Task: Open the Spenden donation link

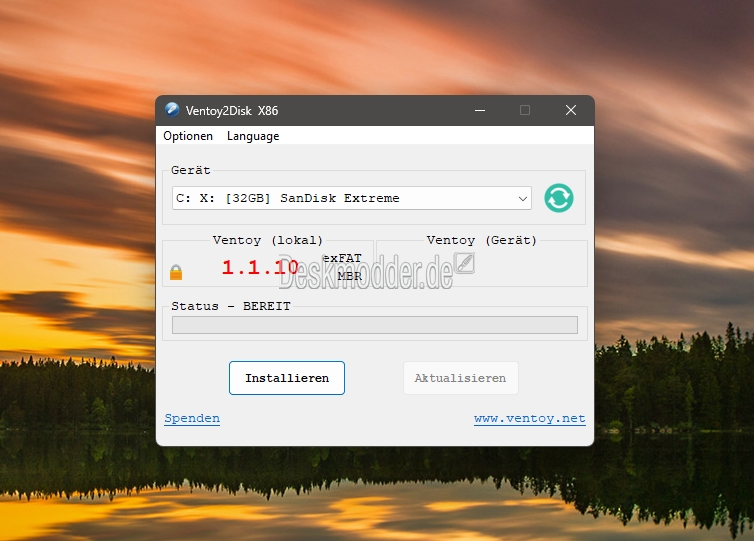Action: [192, 419]
